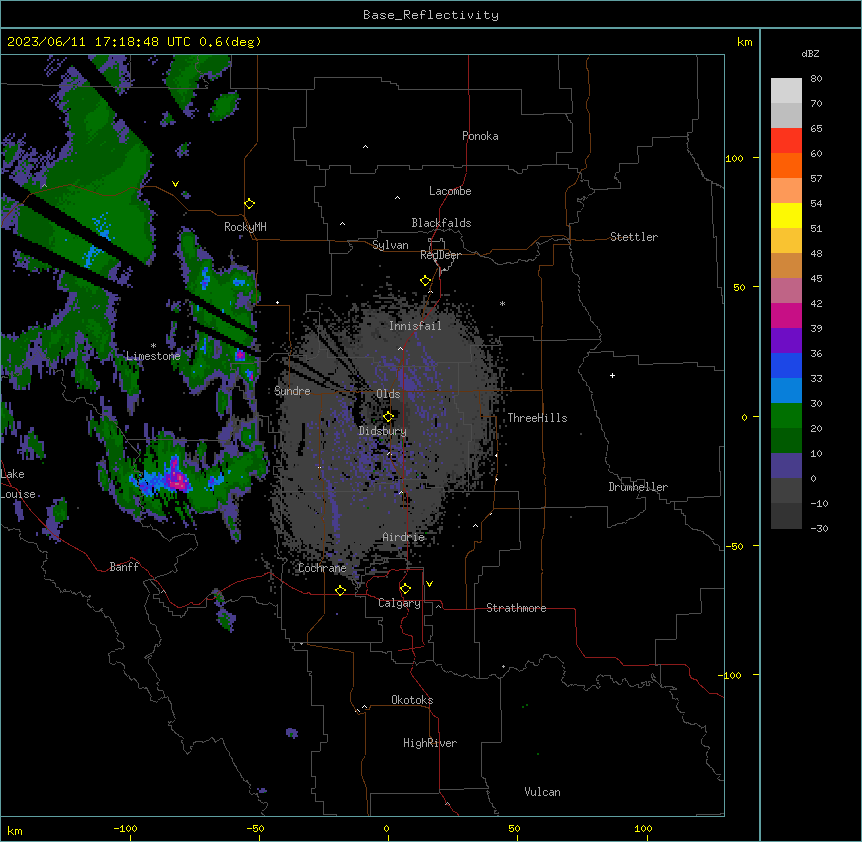The width and height of the screenshot is (862, 842).
Task: Click the yellow diamond marker south of RedDeer
Action: click(x=426, y=281)
